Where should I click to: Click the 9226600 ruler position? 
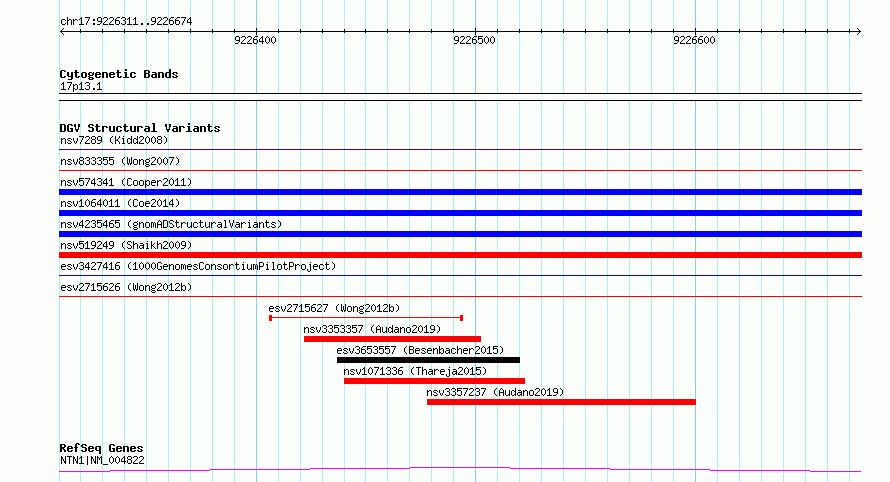(x=694, y=40)
